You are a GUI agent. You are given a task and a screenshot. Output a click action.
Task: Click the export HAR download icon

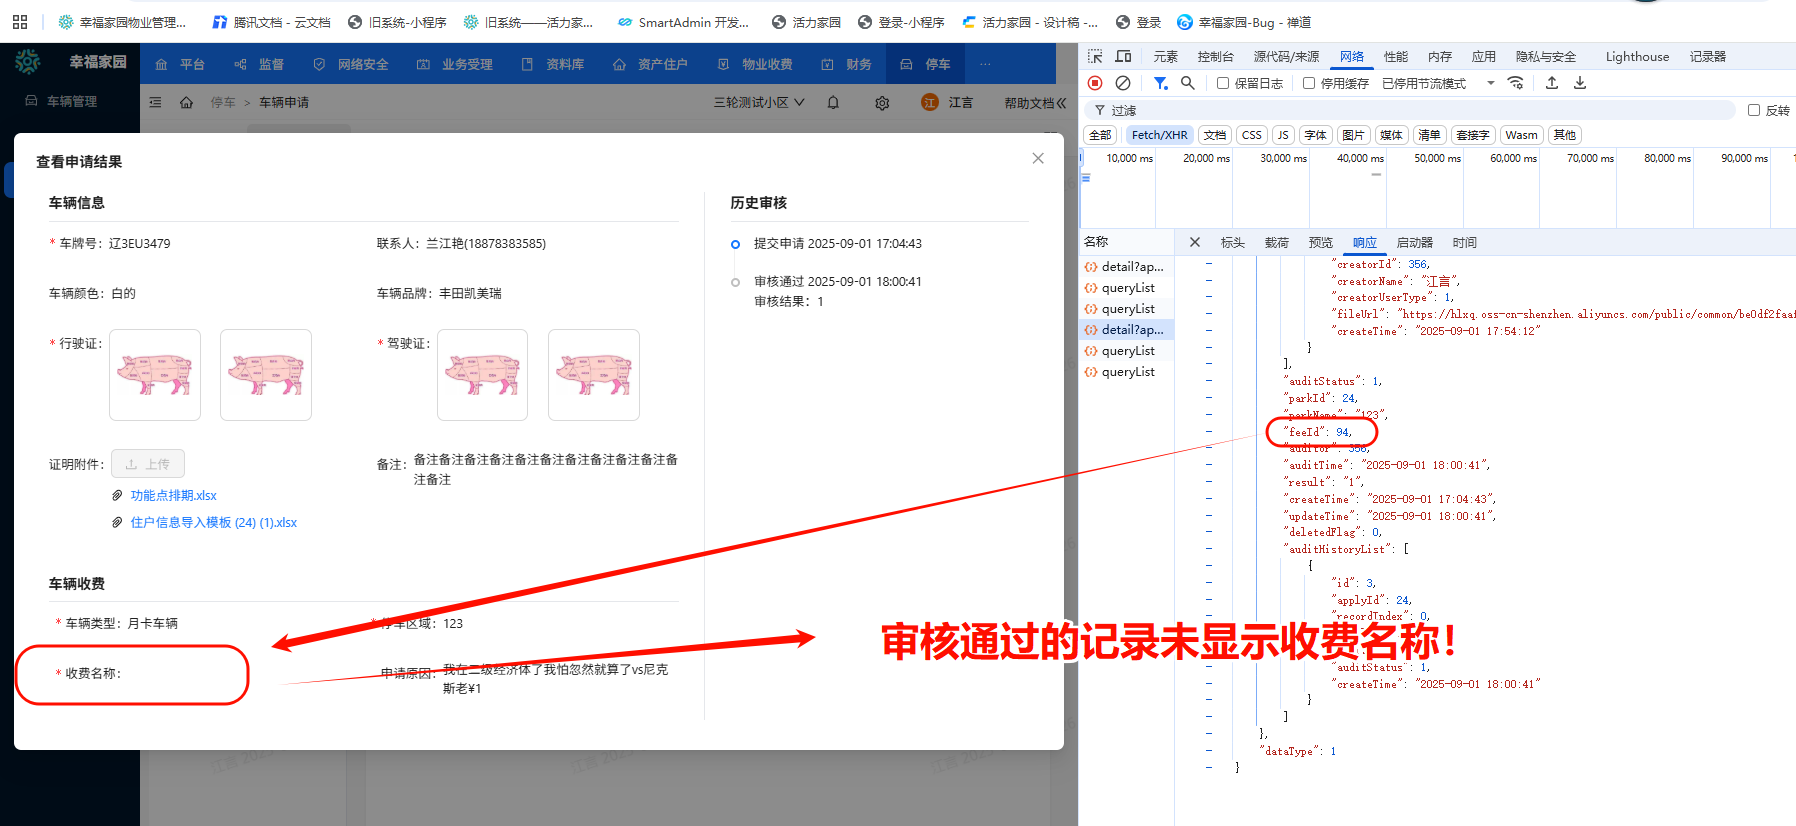1580,83
